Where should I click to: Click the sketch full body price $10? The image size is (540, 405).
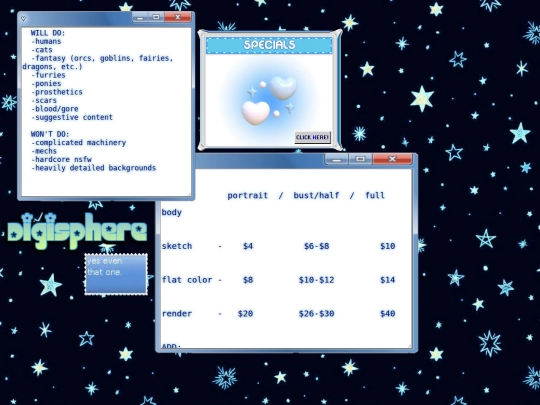pyautogui.click(x=387, y=246)
